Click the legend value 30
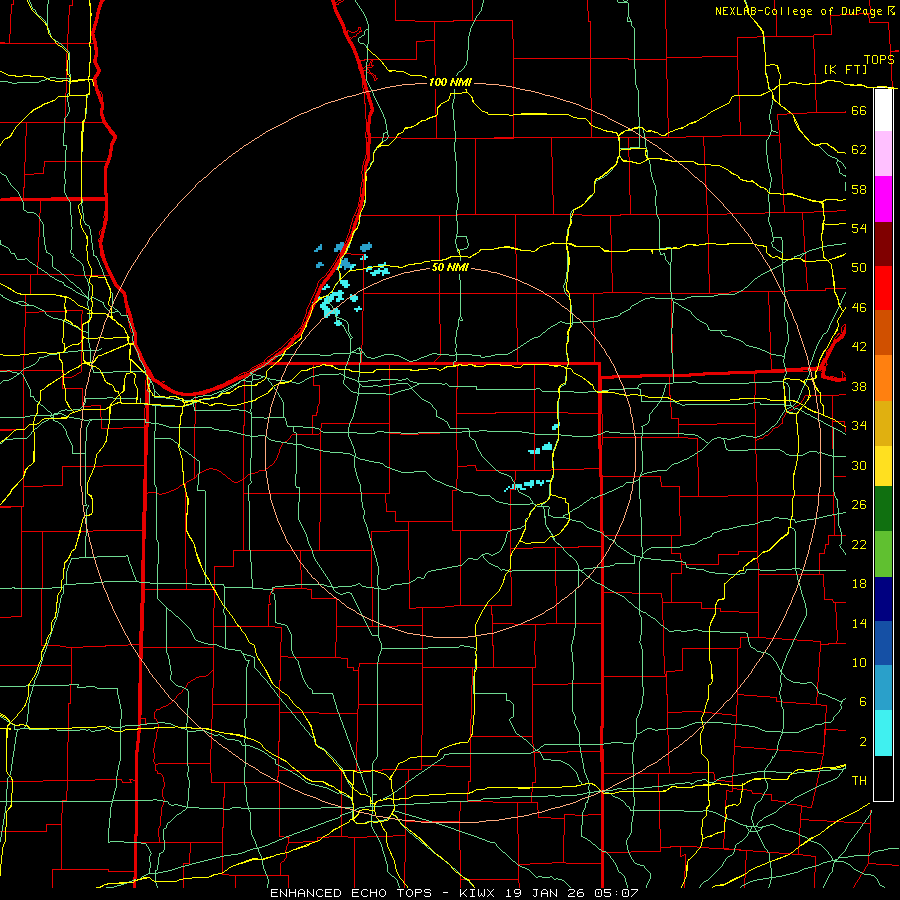 [859, 465]
